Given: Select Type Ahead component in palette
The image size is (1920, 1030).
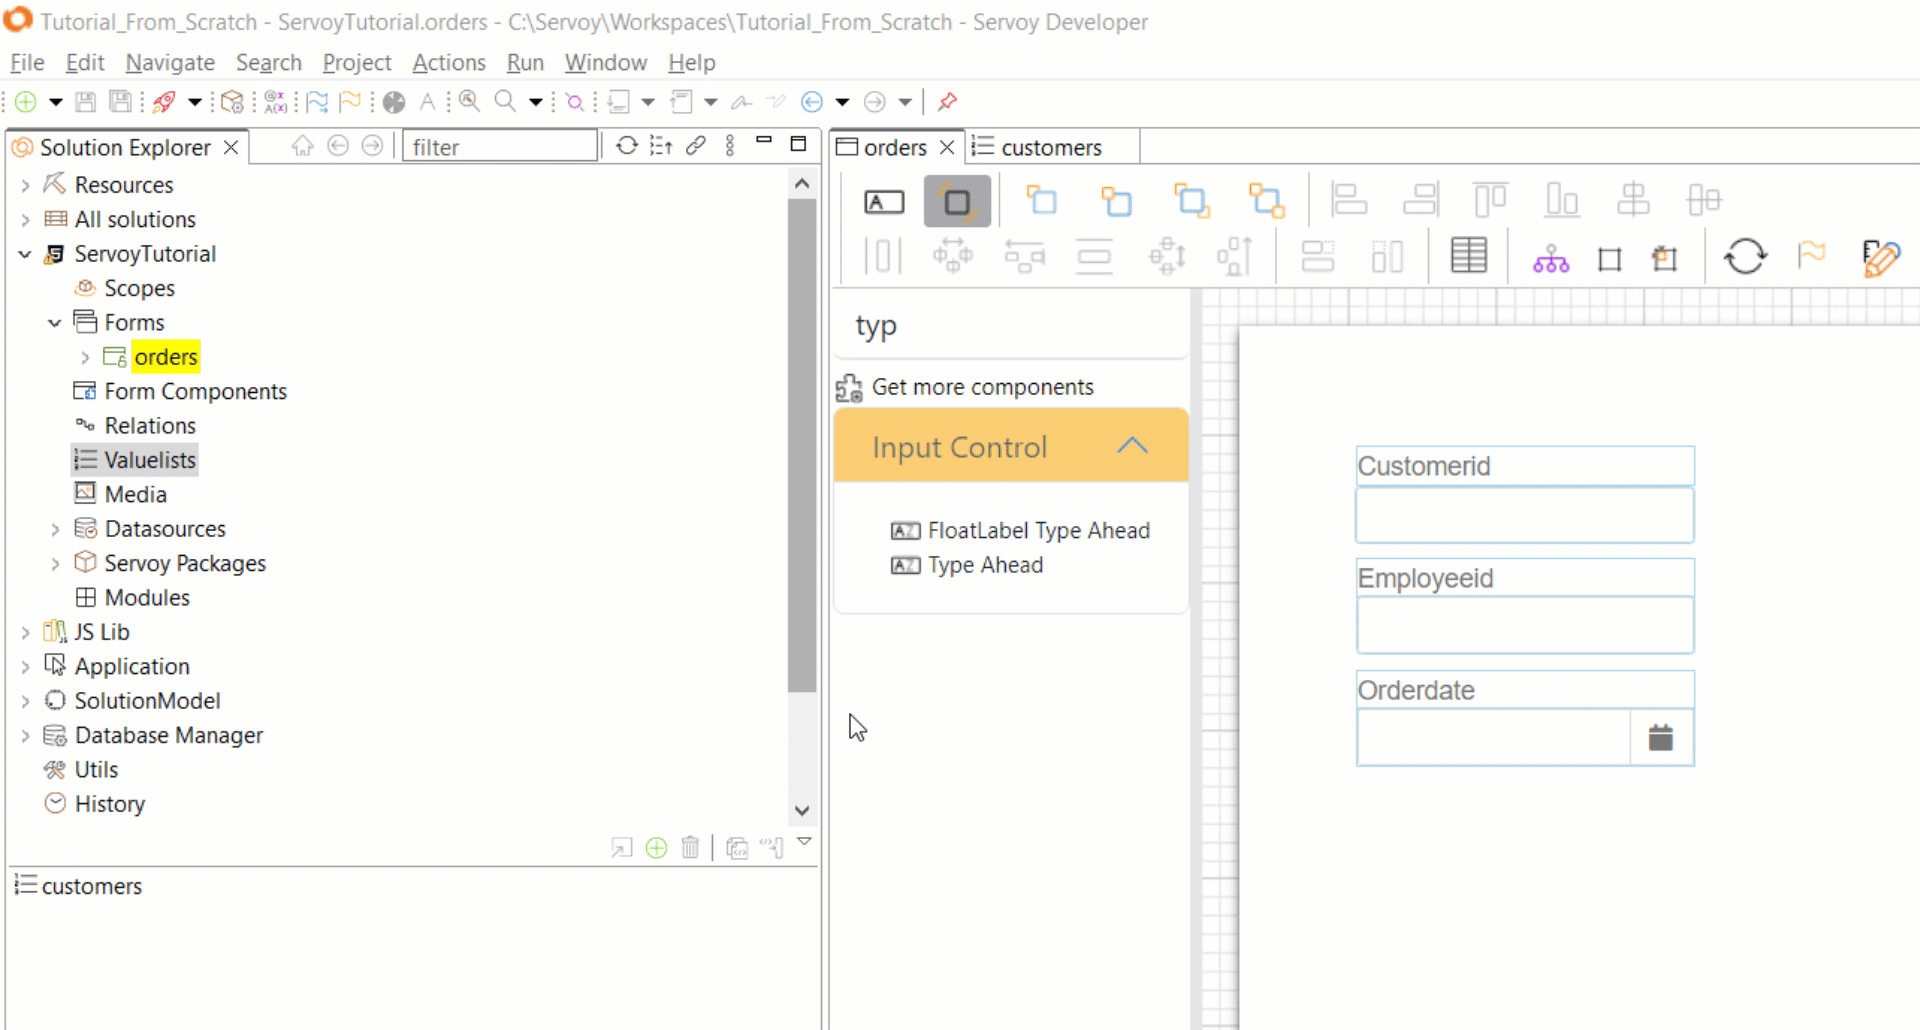Looking at the screenshot, I should [985, 565].
